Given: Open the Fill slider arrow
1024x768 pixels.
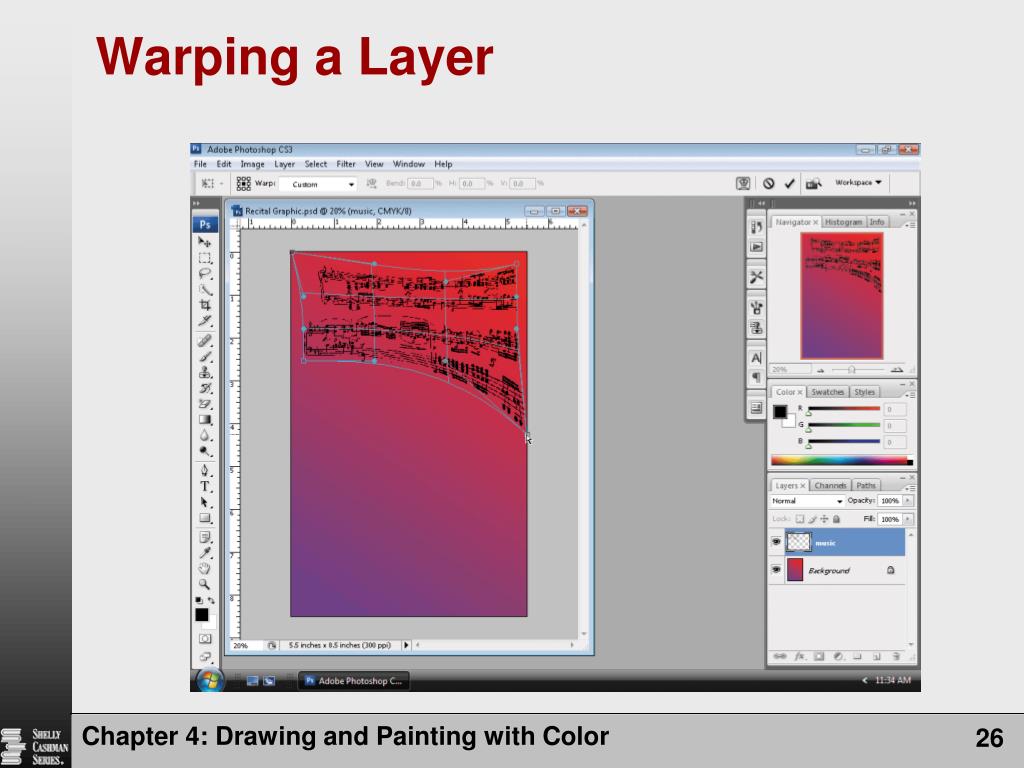Looking at the screenshot, I should (x=908, y=519).
